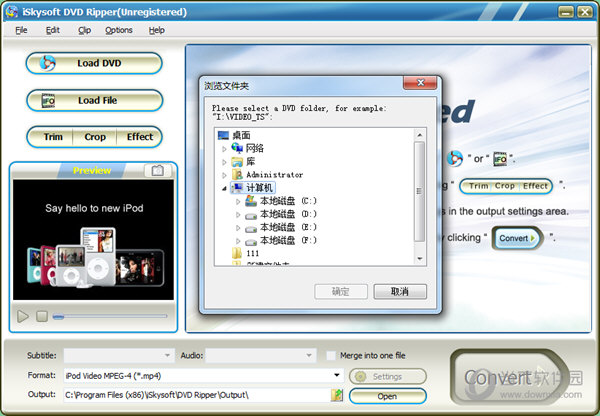
Task: Click the Load DVD button
Action: coord(94,63)
